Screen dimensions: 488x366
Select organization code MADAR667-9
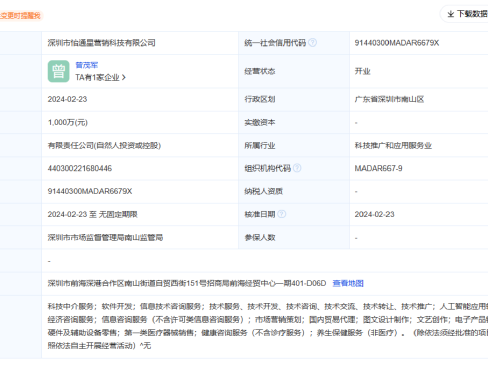378,168
